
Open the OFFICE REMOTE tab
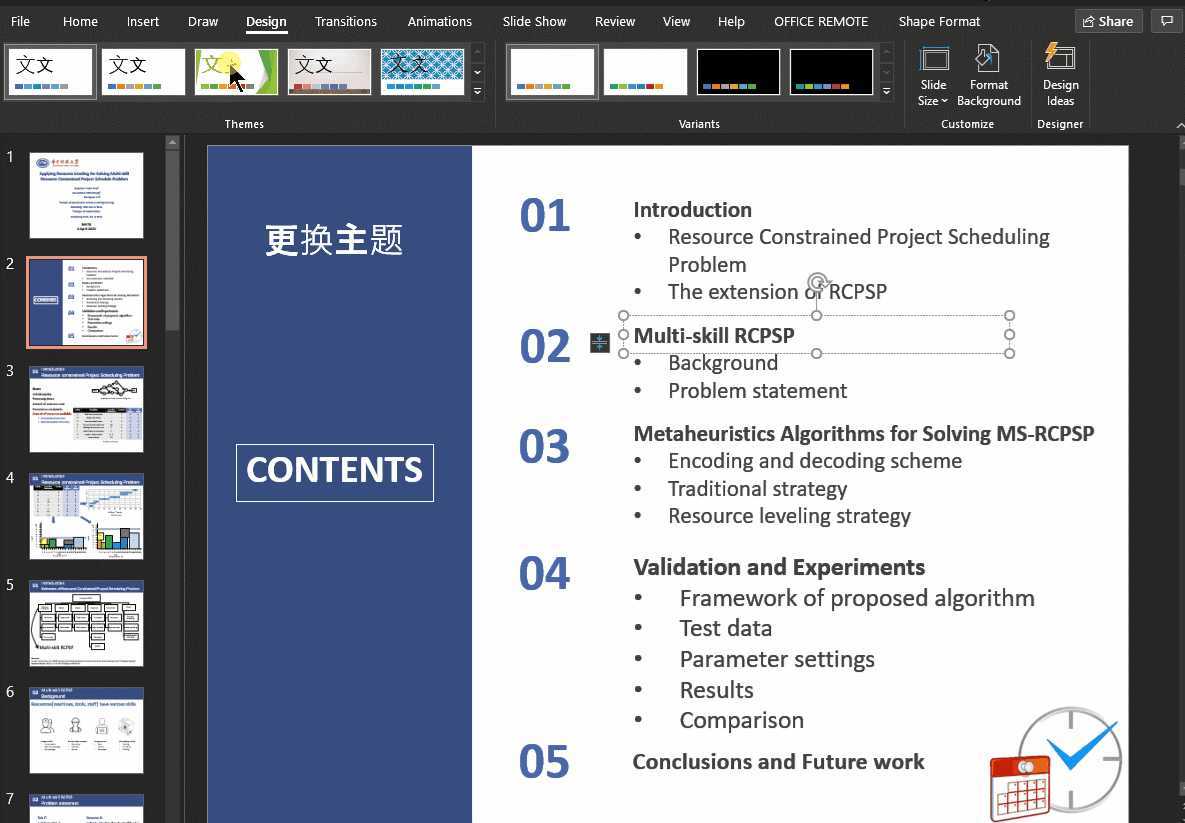(x=821, y=21)
